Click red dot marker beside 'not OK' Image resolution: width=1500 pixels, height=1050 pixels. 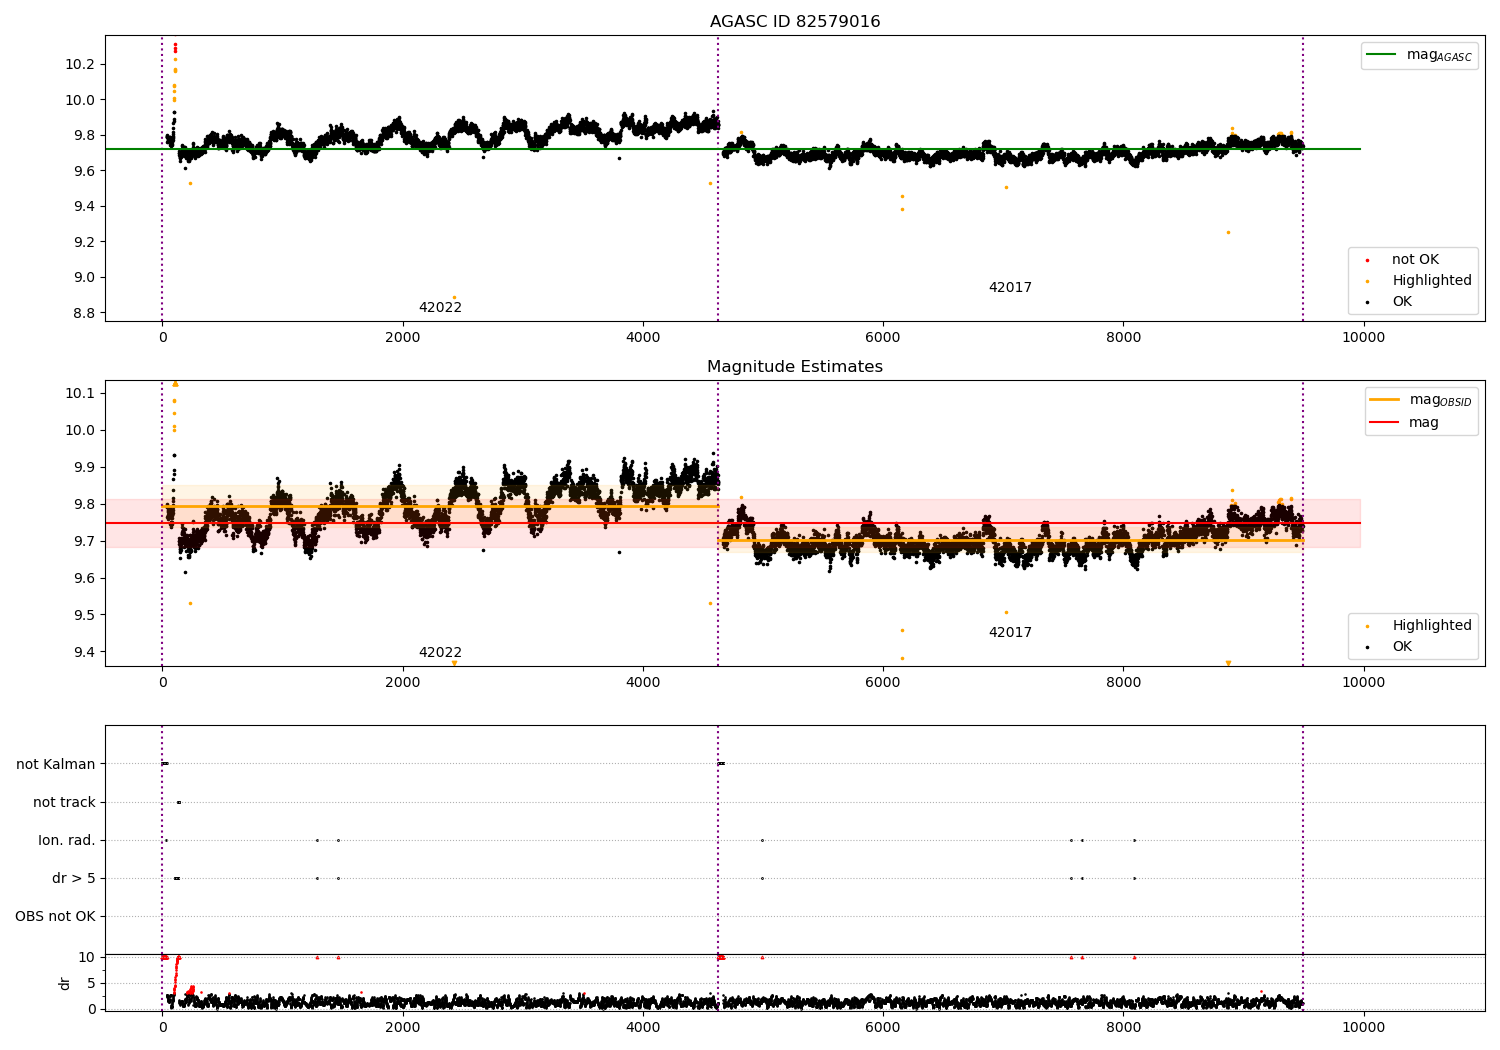pyautogui.click(x=1367, y=260)
